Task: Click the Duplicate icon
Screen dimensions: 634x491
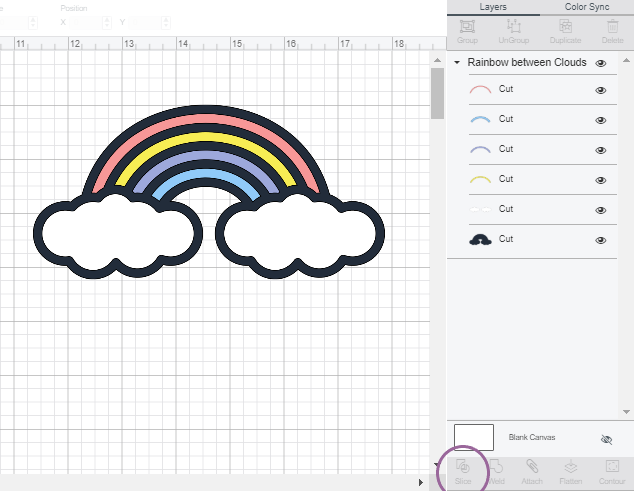Action: (565, 27)
